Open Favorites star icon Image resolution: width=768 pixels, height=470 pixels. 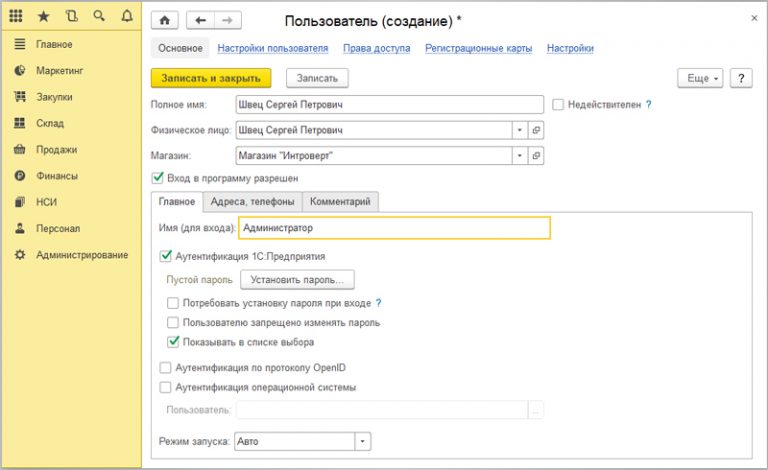pos(44,17)
